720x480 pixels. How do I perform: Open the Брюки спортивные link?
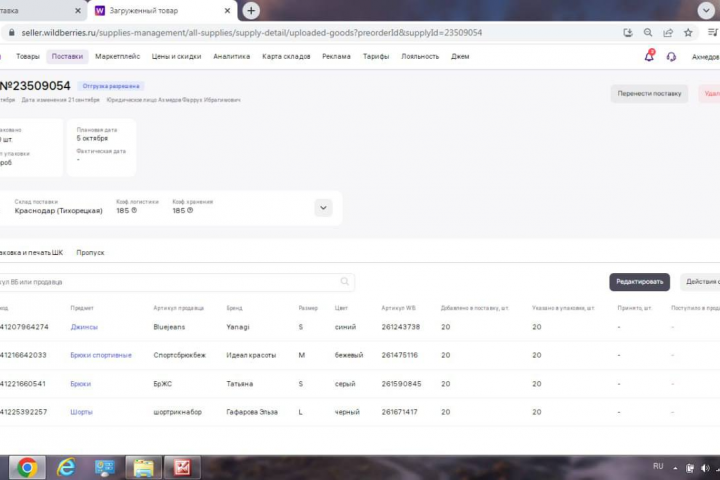click(x=101, y=355)
